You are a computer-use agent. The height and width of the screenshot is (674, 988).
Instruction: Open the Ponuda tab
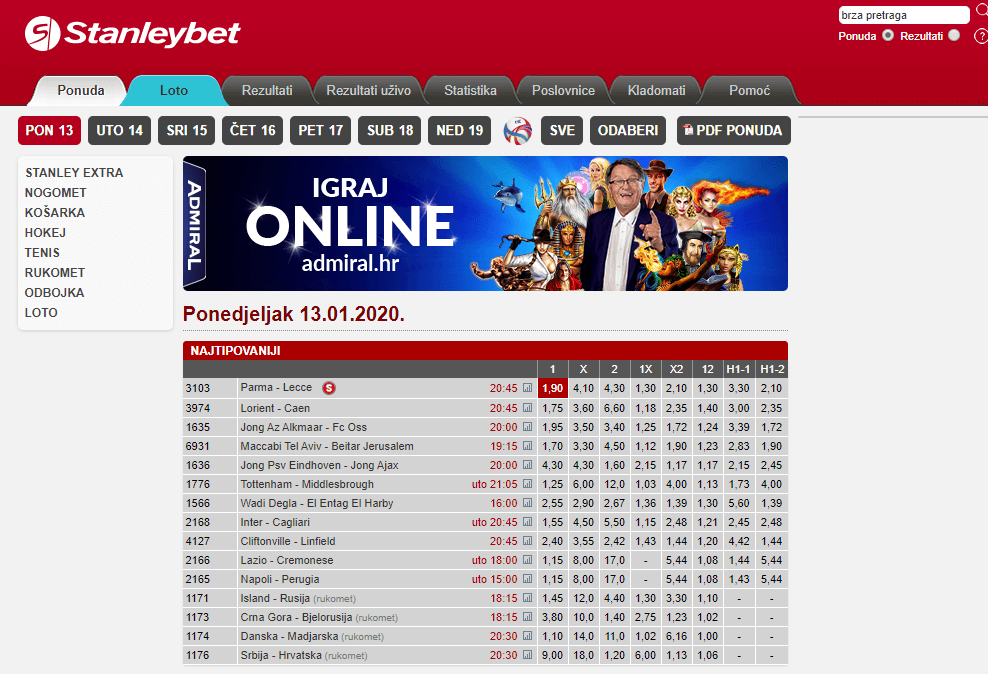coord(81,91)
